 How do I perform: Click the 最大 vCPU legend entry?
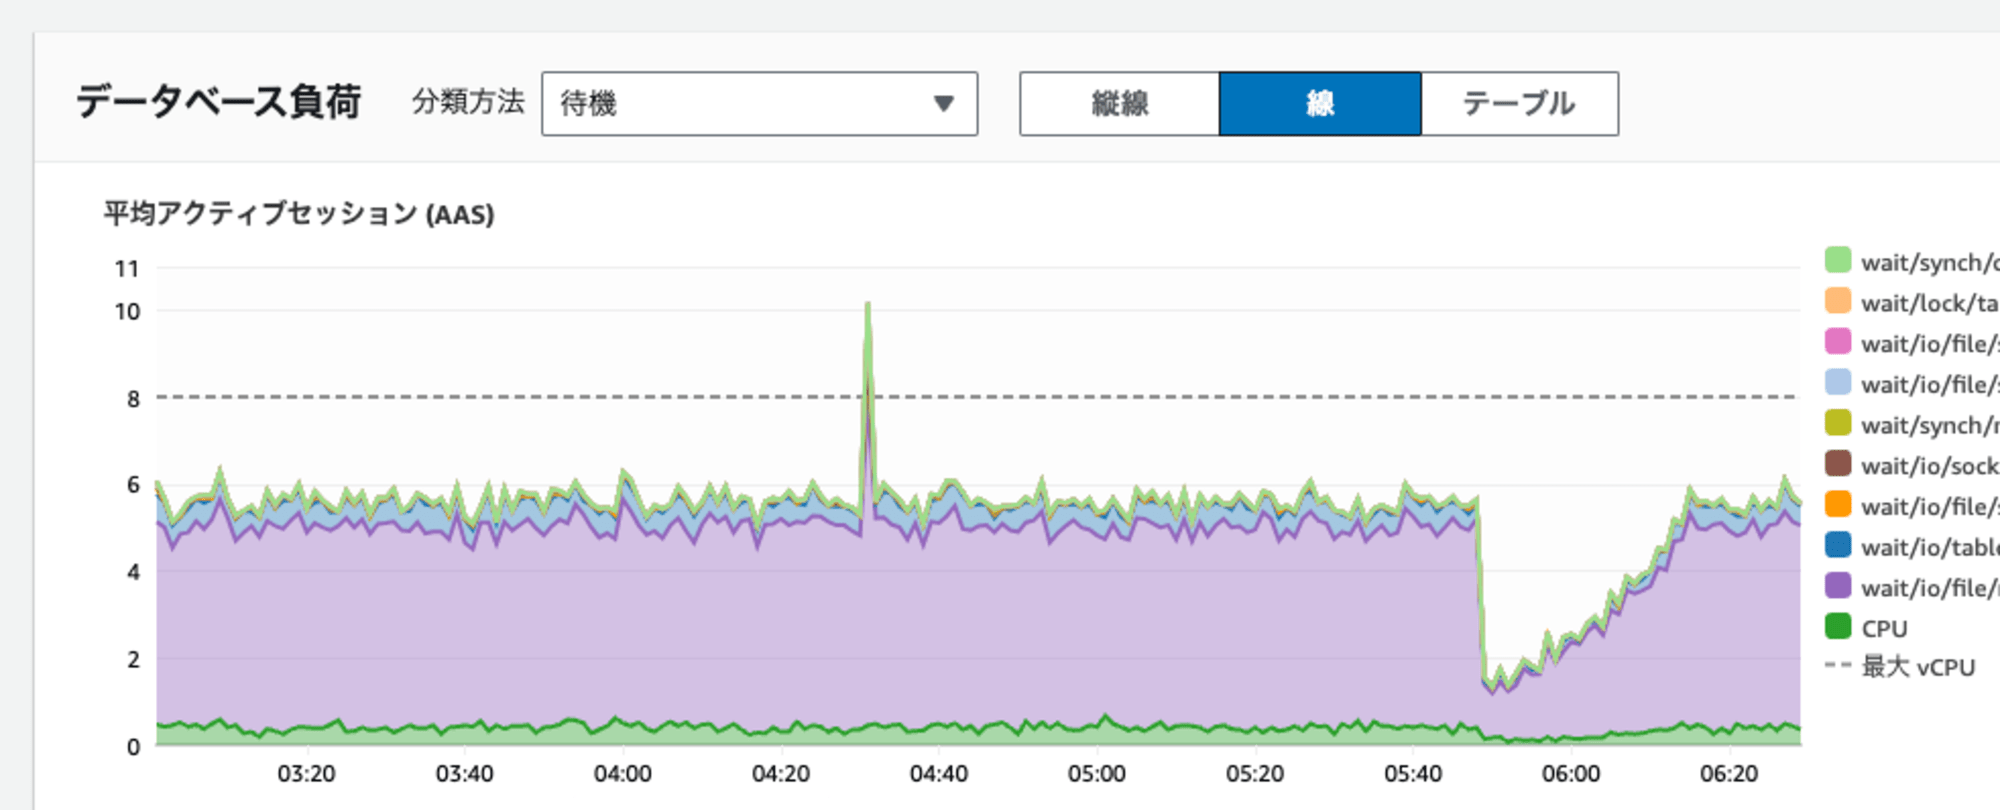point(1900,667)
